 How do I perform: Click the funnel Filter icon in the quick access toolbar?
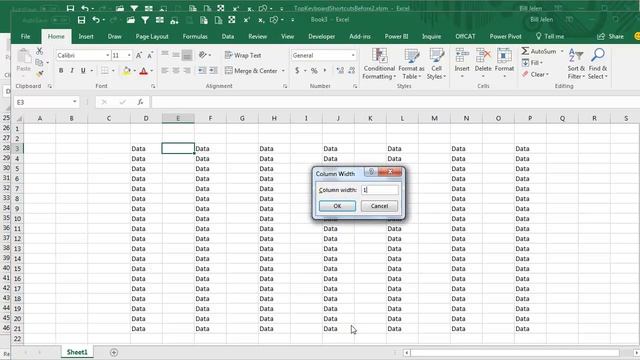click(145, 20)
